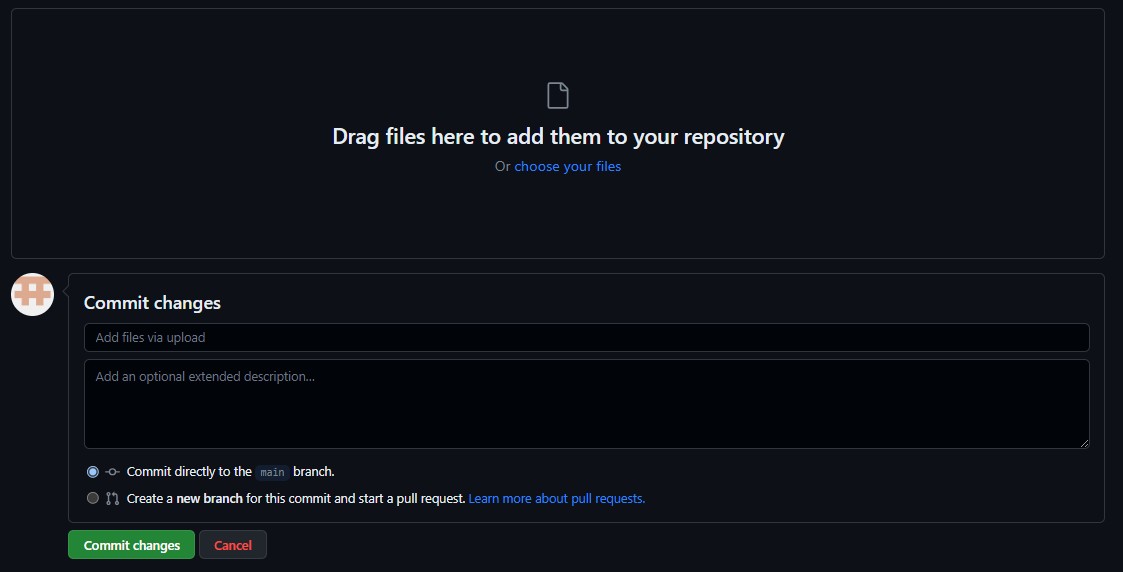The image size is (1123, 572).
Task: Select the 'Create a new branch' radio button
Action: (x=93, y=498)
